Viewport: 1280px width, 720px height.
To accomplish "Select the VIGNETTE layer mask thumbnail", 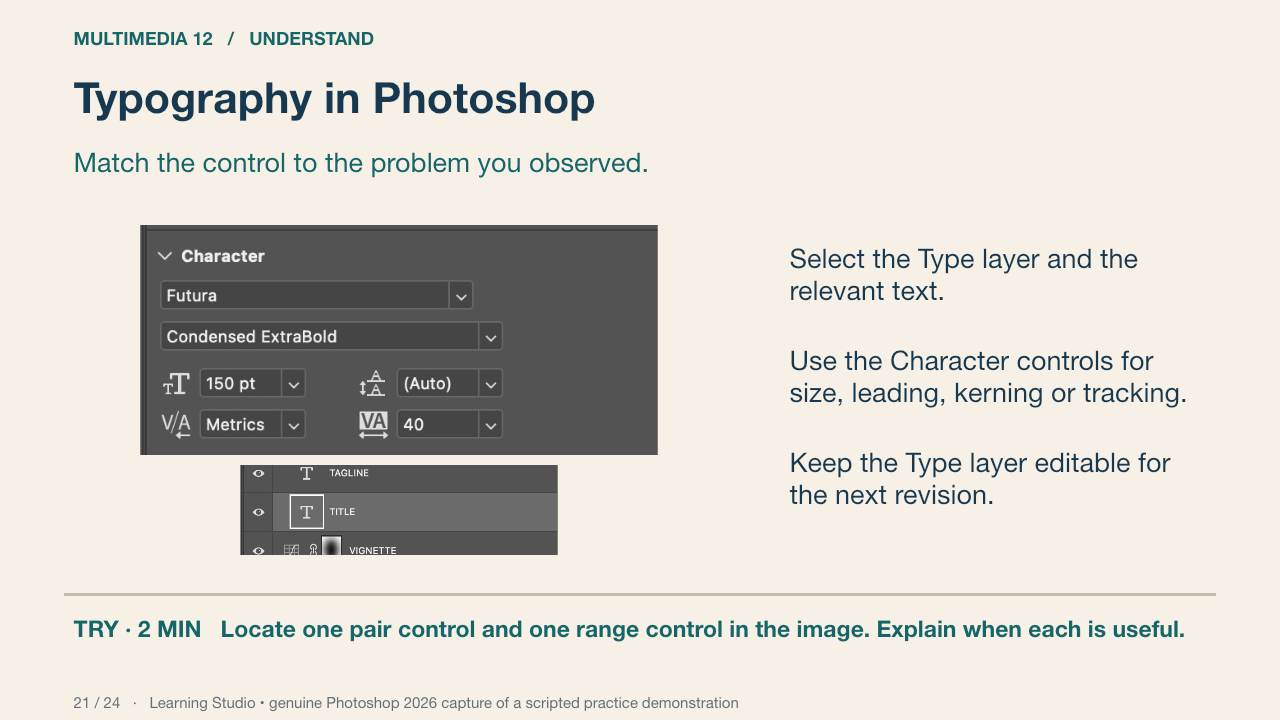I will [x=331, y=547].
